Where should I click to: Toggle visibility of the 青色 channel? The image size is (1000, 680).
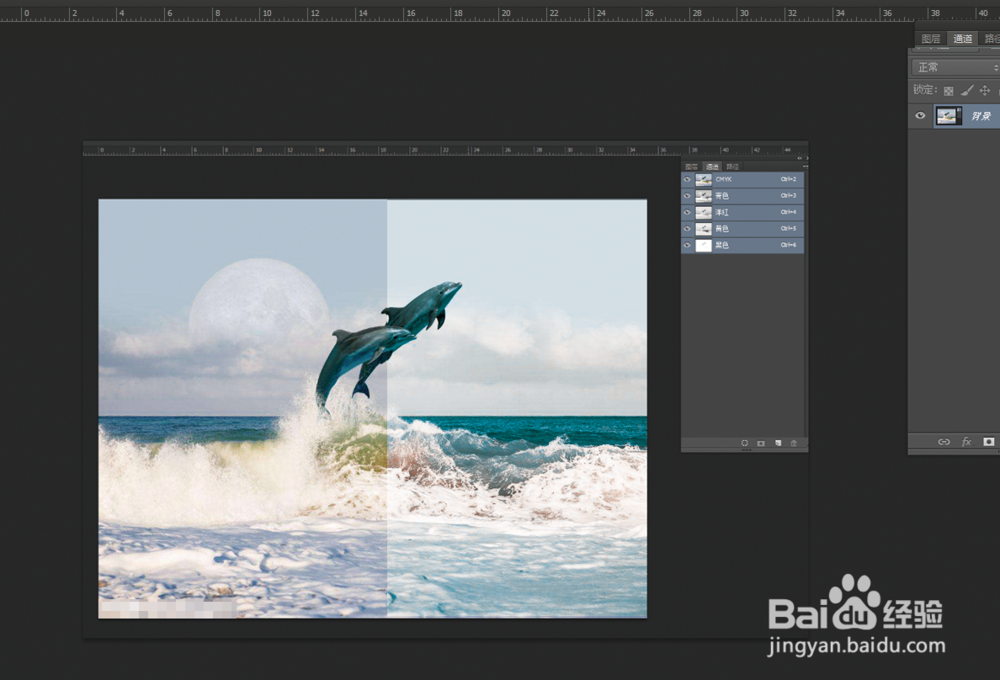click(x=687, y=196)
